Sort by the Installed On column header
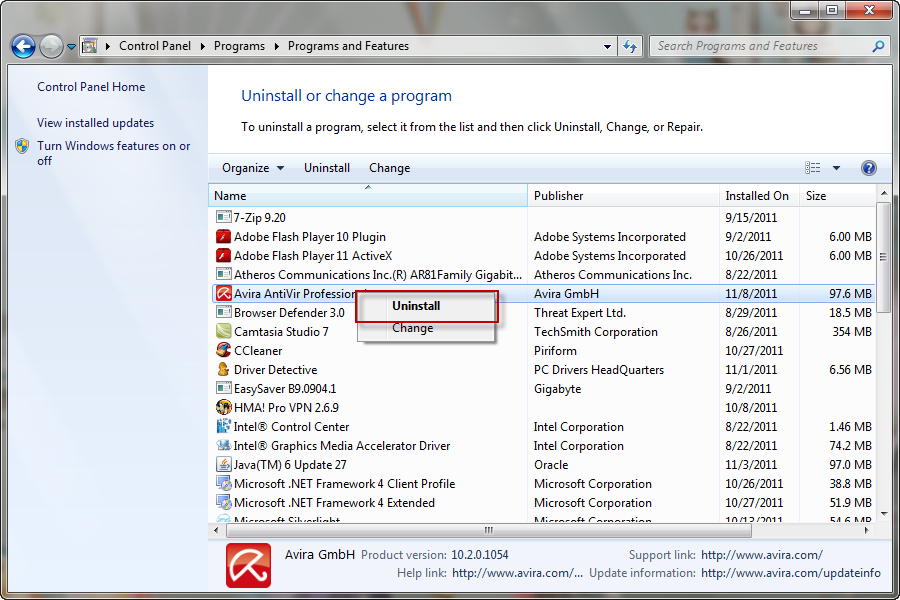Screen dimensions: 900x600 (x=759, y=196)
